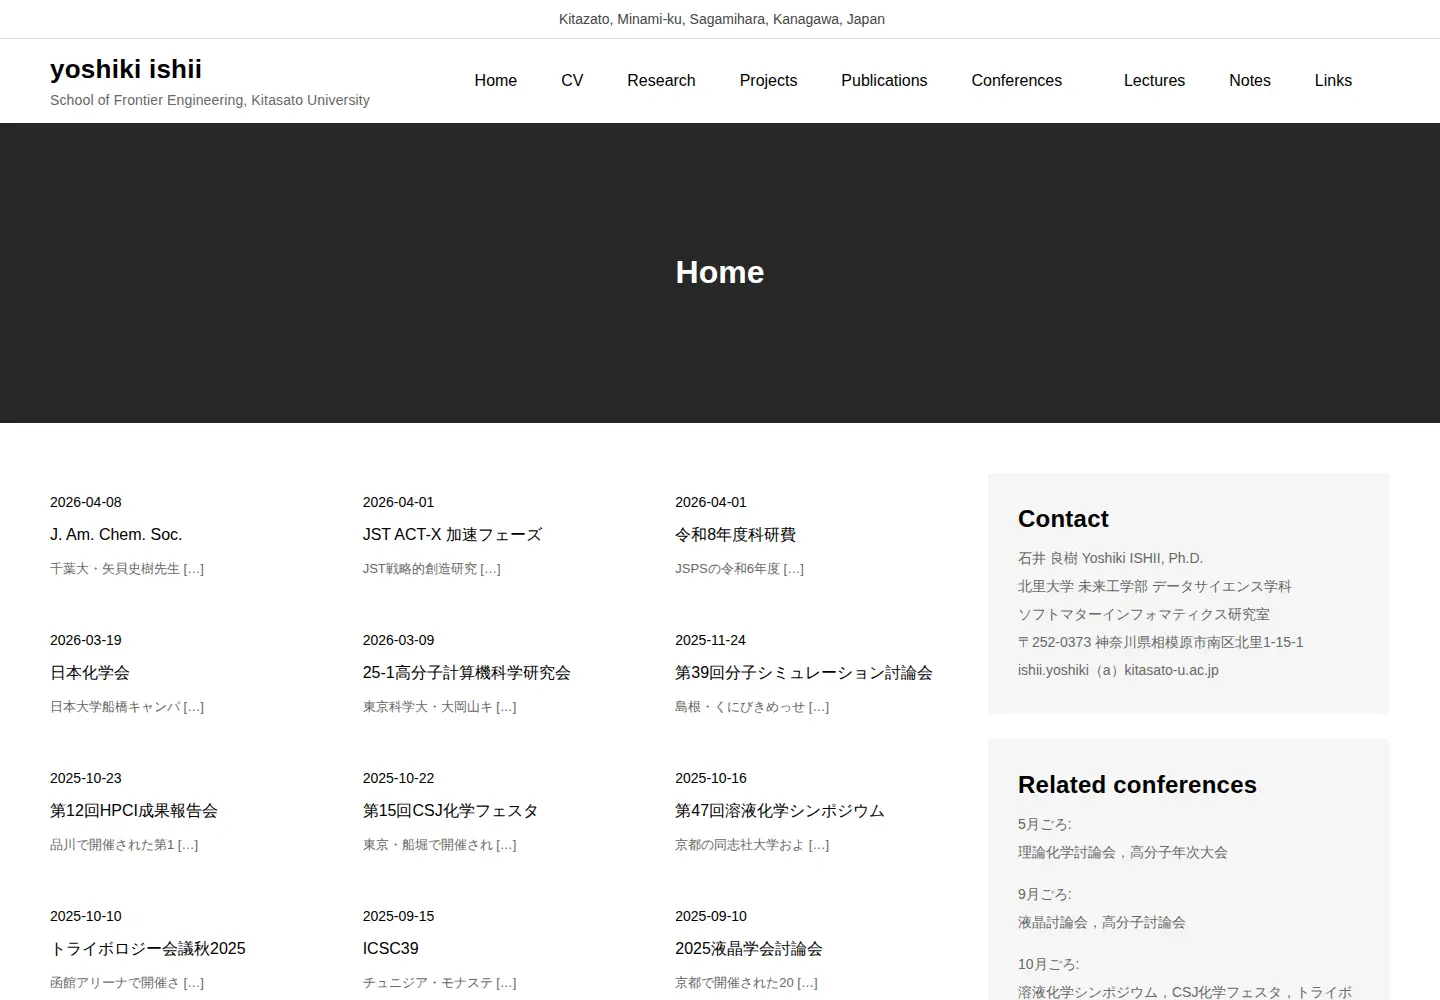Open the 令和8年度科研費 post
The height and width of the screenshot is (1000, 1440).
735,535
